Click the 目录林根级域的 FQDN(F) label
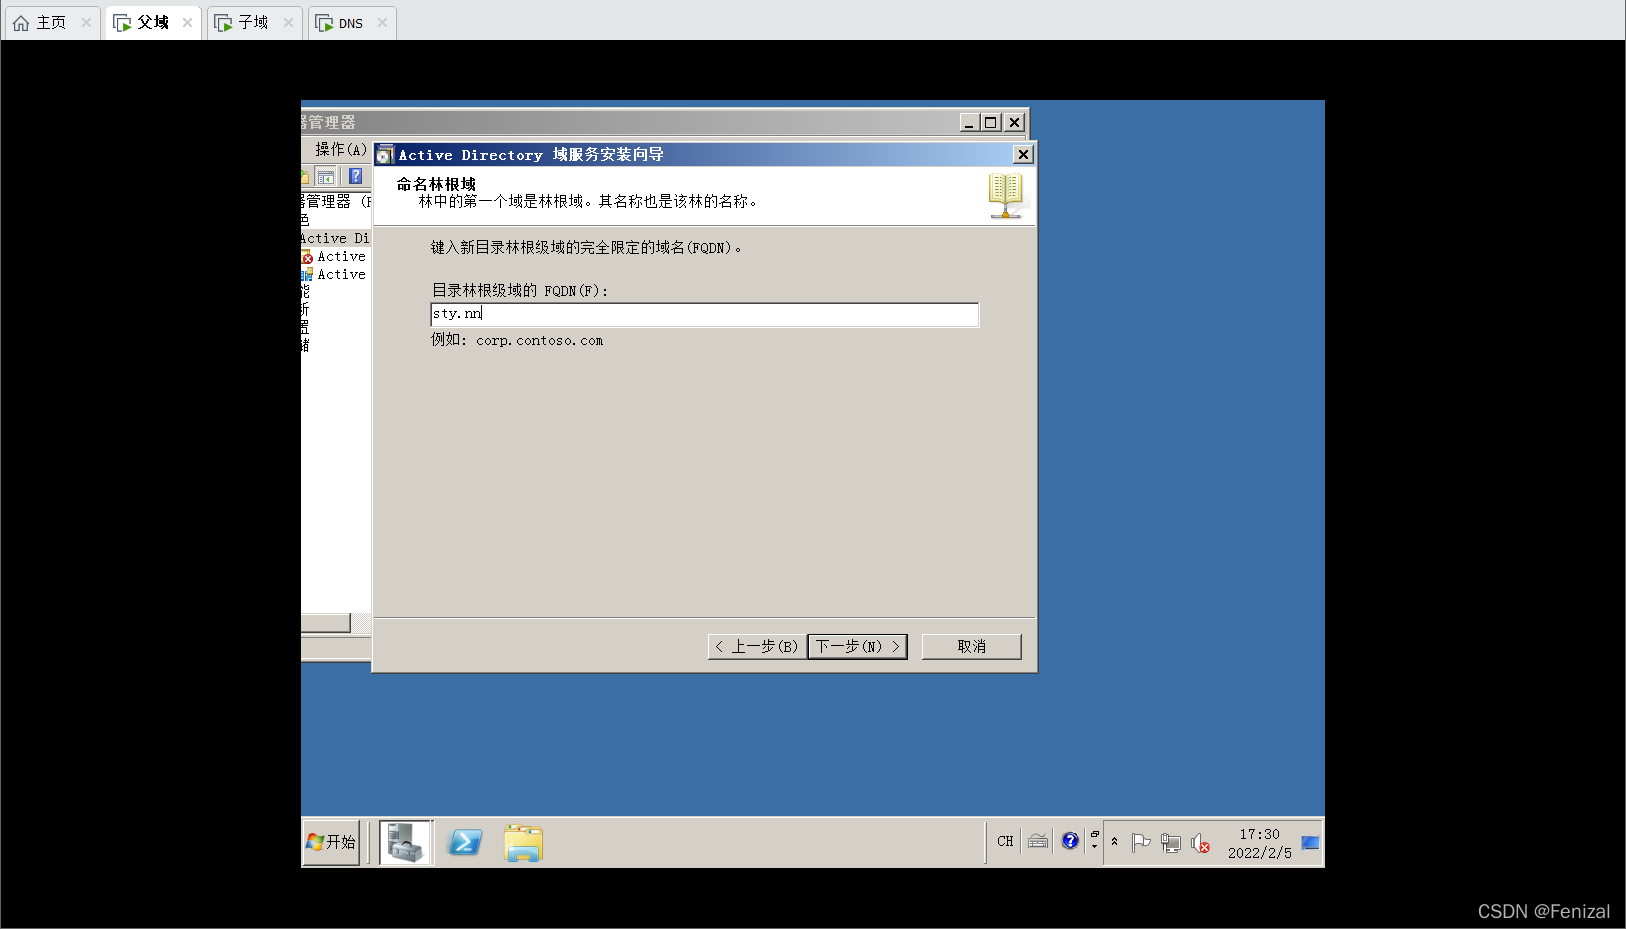 [x=520, y=290]
